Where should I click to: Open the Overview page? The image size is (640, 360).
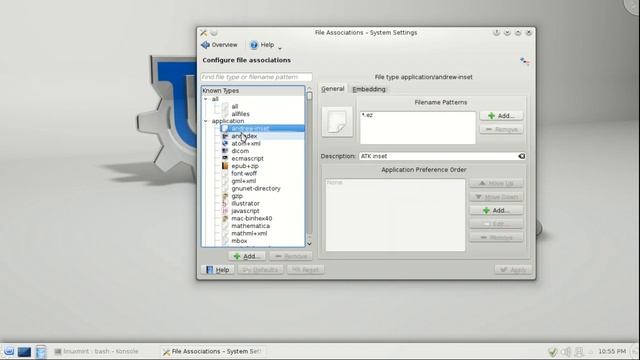(x=219, y=45)
